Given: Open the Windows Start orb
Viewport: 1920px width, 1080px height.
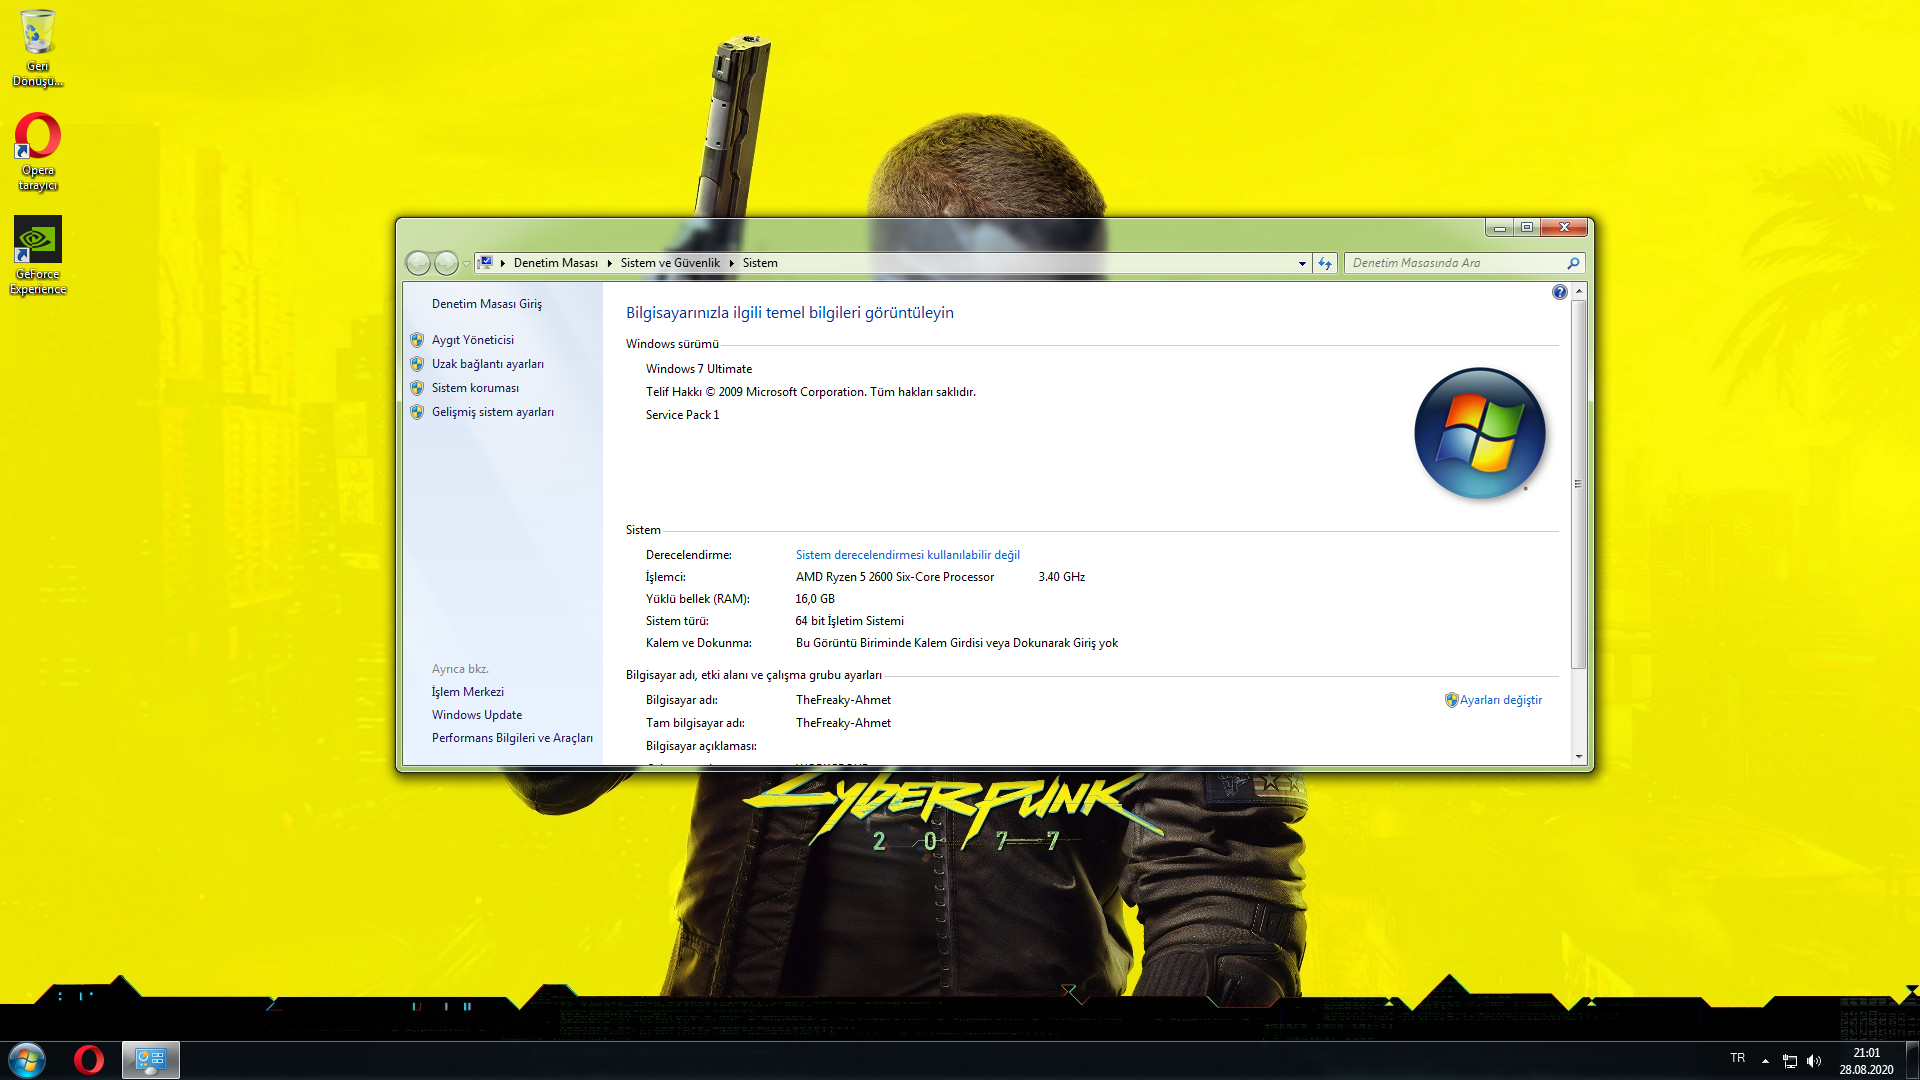Looking at the screenshot, I should 27,1059.
